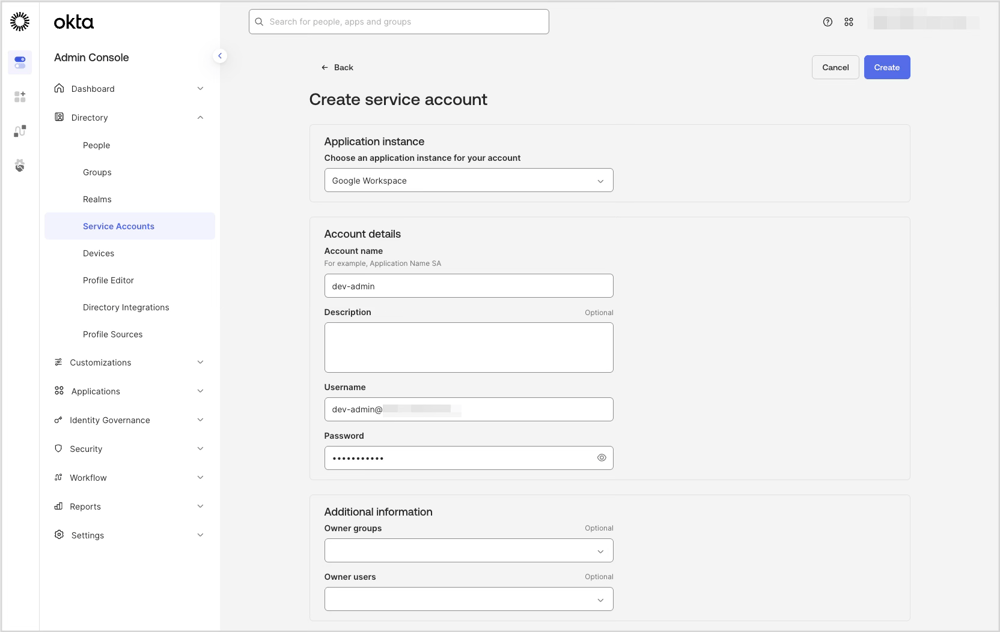Click inside the Description text box
Viewport: 1000px width, 632px height.
click(468, 347)
